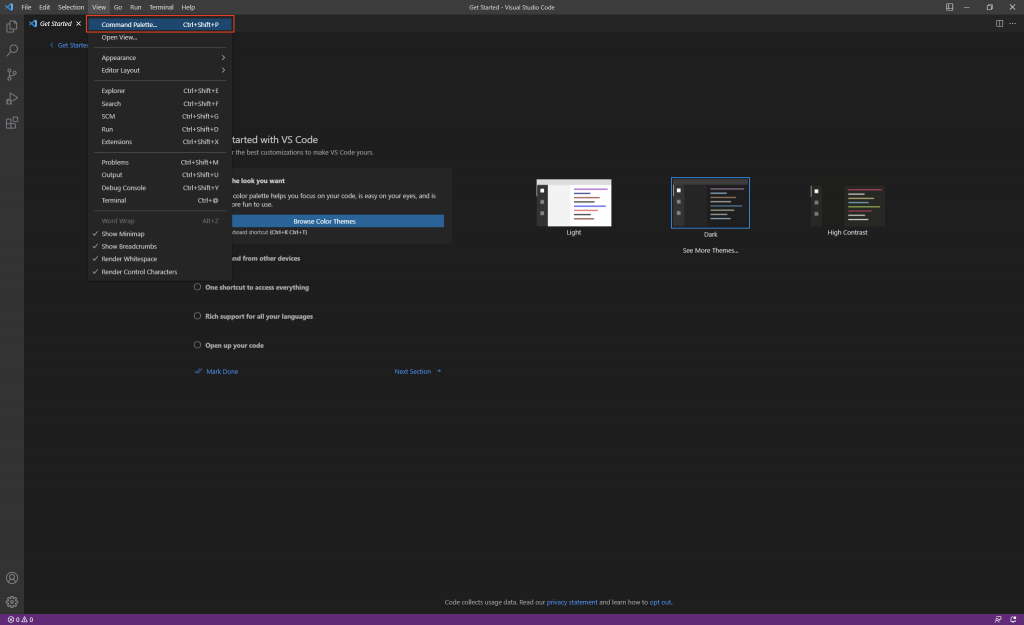Select Search in the View menu

click(x=160, y=103)
